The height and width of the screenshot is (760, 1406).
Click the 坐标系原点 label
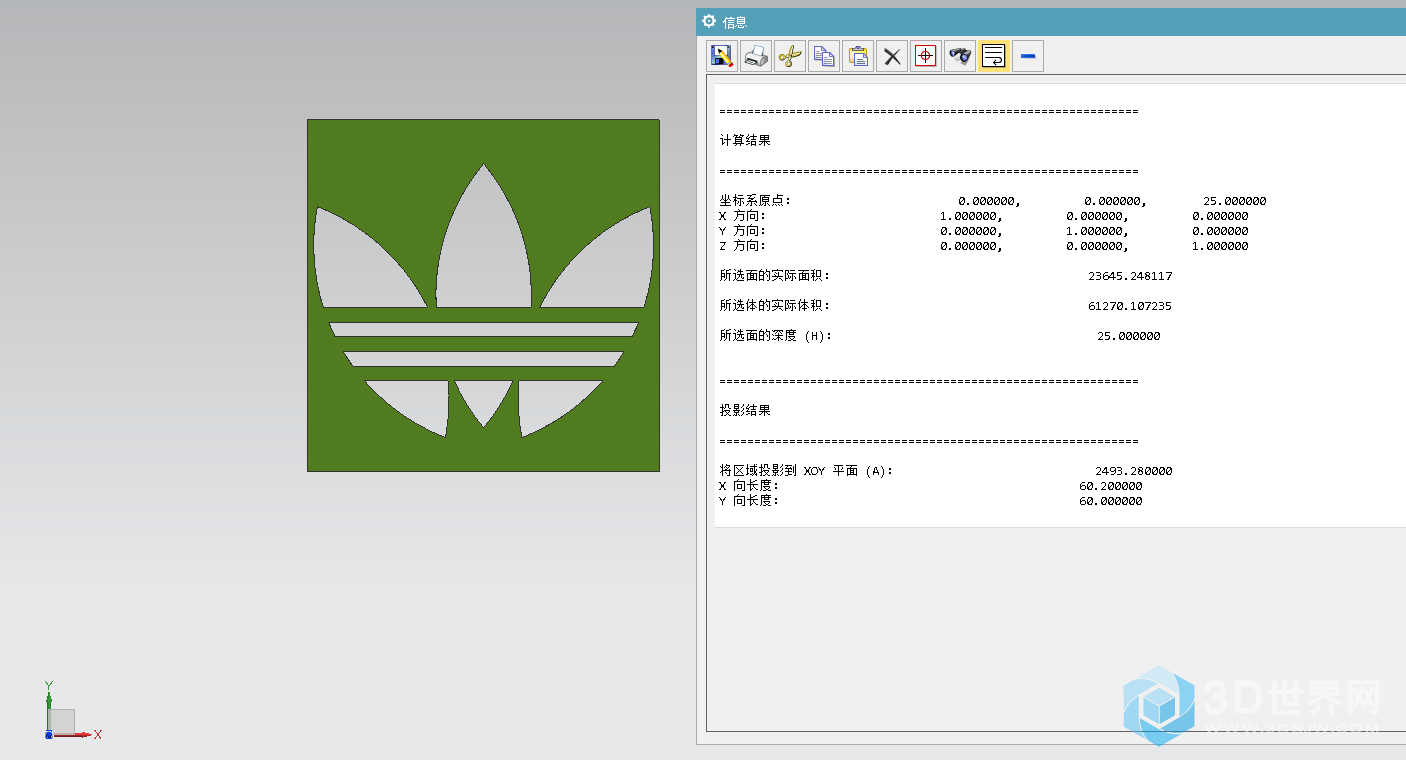(755, 201)
